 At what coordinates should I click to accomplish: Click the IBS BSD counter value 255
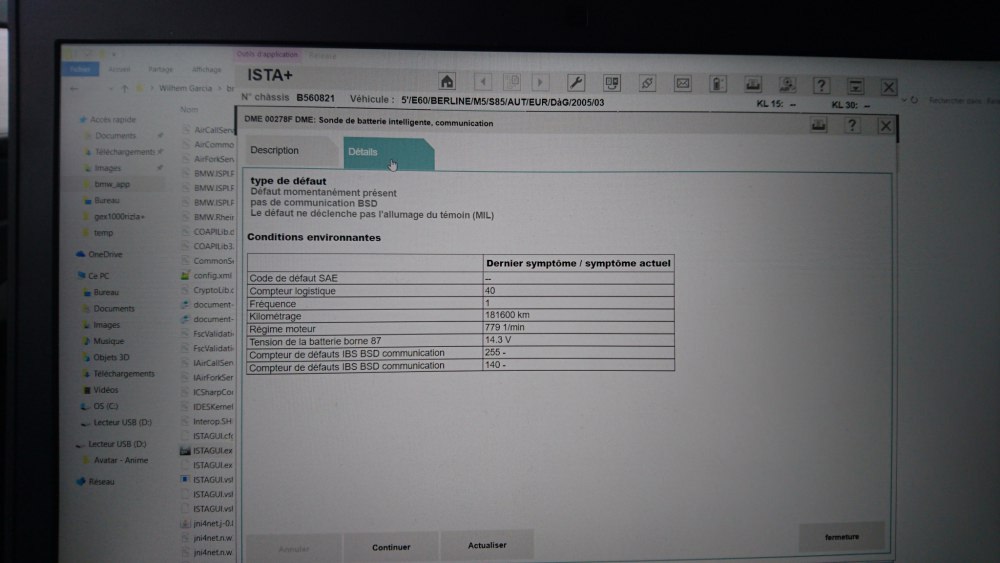click(495, 352)
